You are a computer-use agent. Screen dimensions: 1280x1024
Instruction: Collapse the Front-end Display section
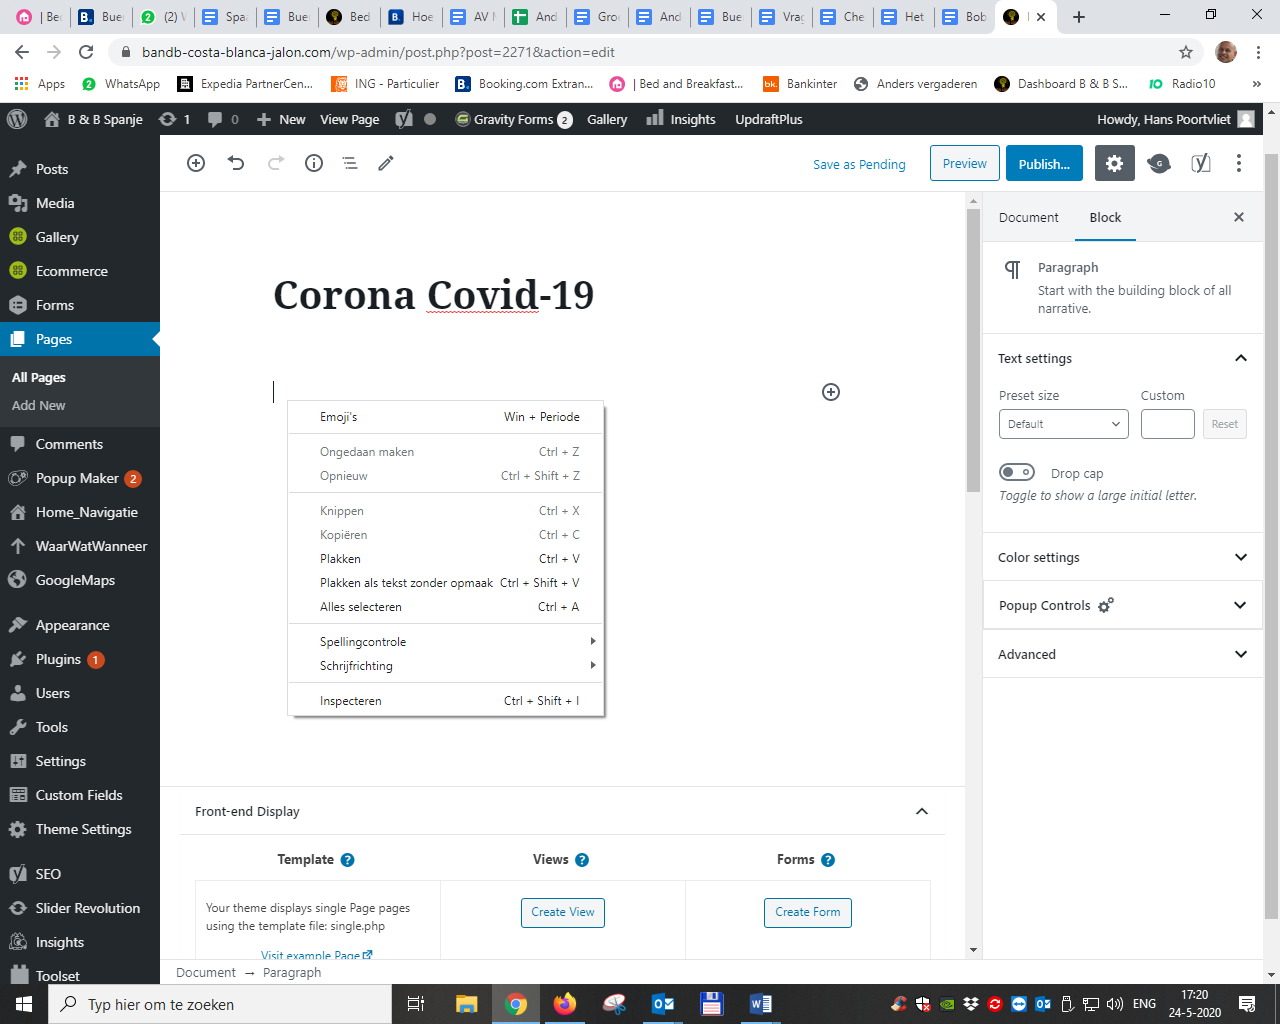tap(921, 811)
